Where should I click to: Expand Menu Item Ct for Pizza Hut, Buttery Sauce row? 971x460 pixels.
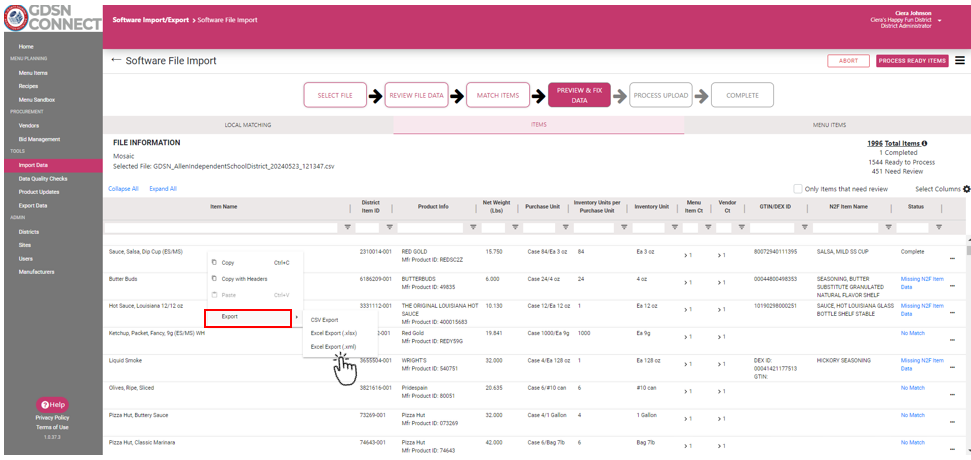tap(688, 419)
